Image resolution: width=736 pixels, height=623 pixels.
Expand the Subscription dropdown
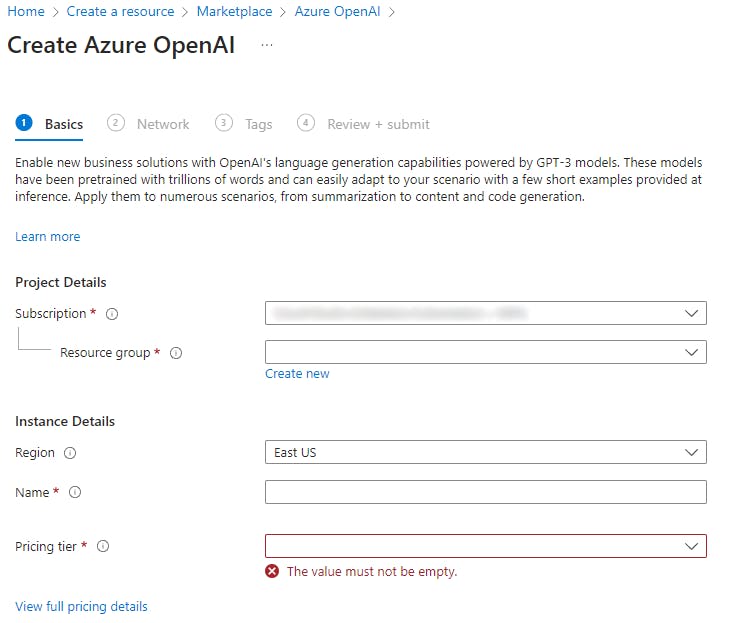coord(486,313)
